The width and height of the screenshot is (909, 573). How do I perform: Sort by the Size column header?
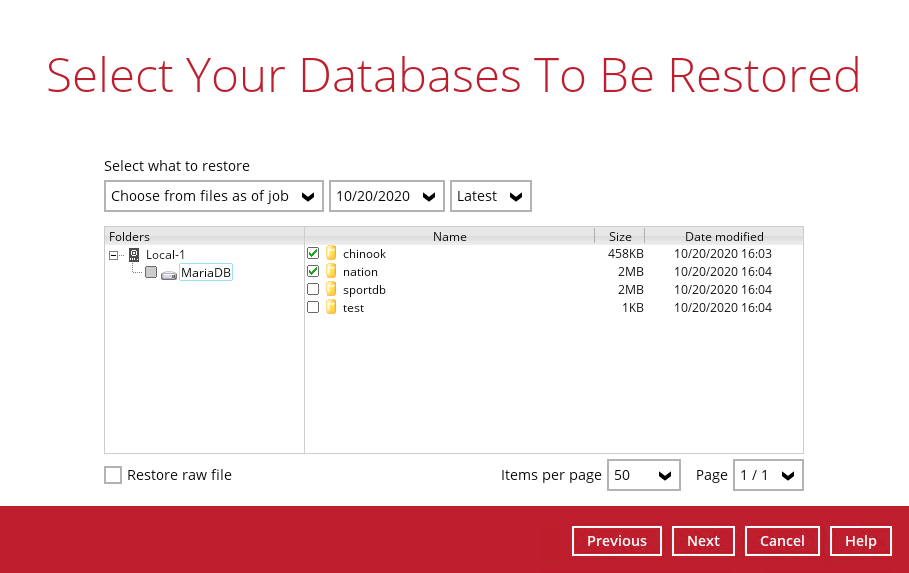620,237
